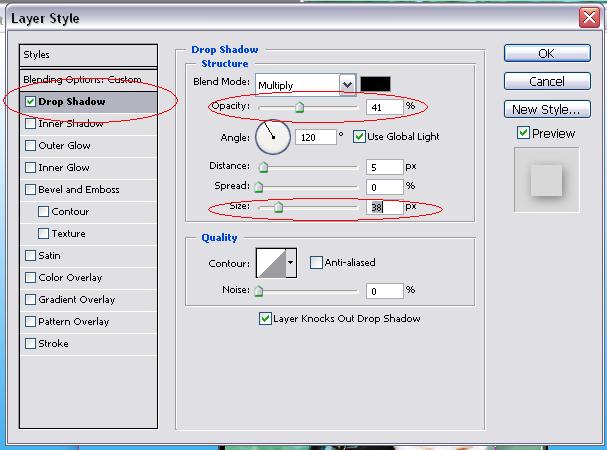Click the Cancel button
The height and width of the screenshot is (450, 607).
[547, 82]
